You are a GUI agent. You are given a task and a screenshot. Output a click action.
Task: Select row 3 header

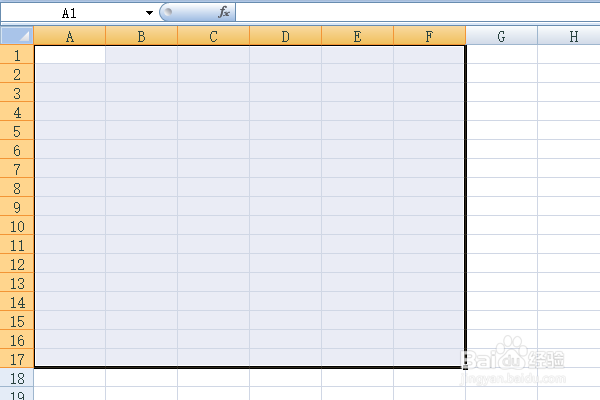(17, 93)
